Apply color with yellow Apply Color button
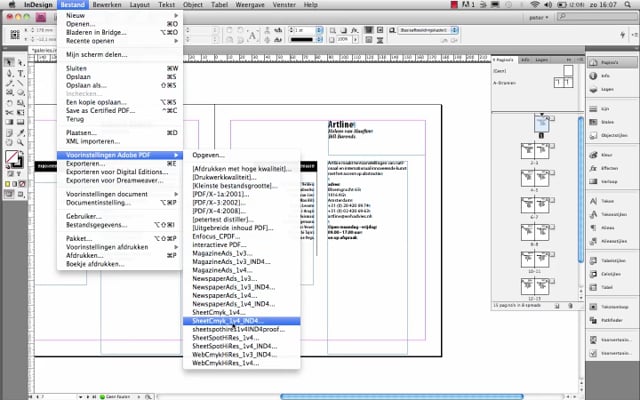 7,184
